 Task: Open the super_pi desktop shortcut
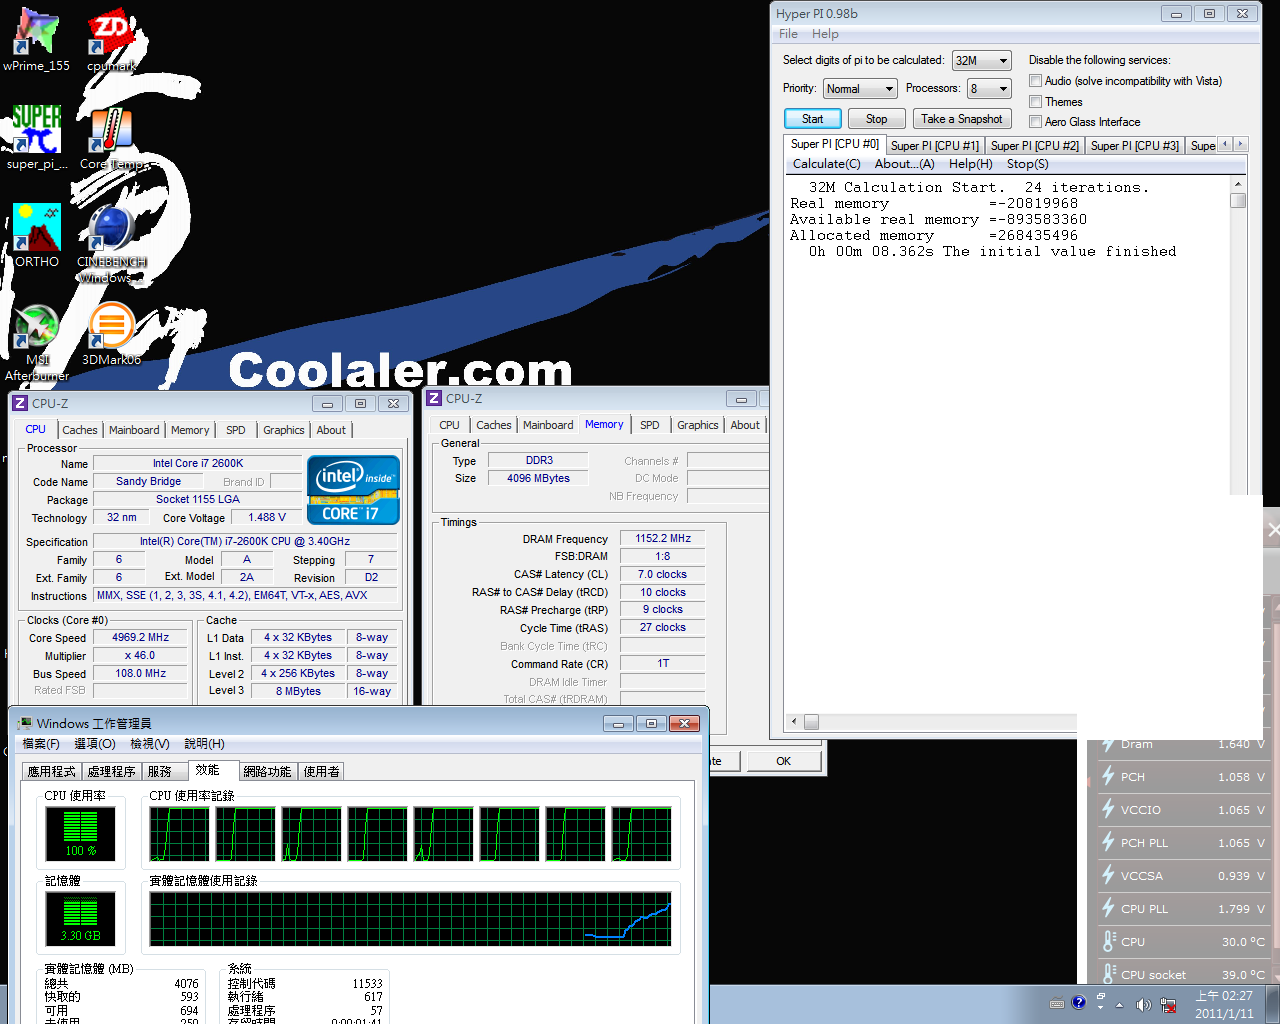click(37, 139)
